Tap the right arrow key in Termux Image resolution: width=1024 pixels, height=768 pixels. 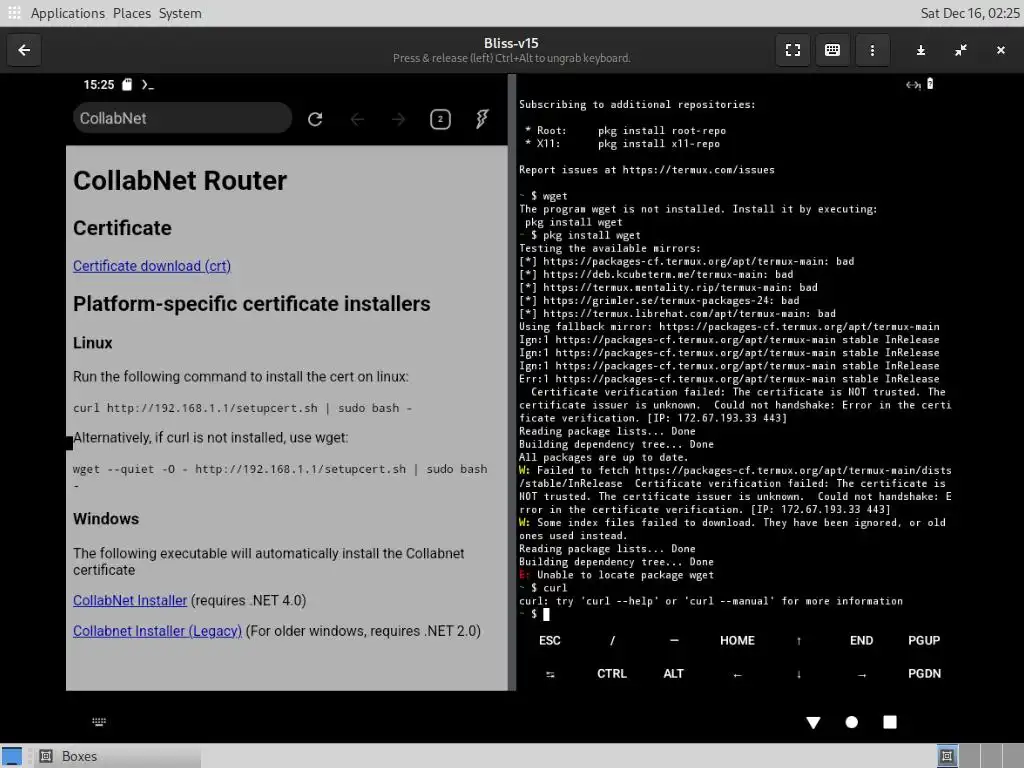pos(861,674)
